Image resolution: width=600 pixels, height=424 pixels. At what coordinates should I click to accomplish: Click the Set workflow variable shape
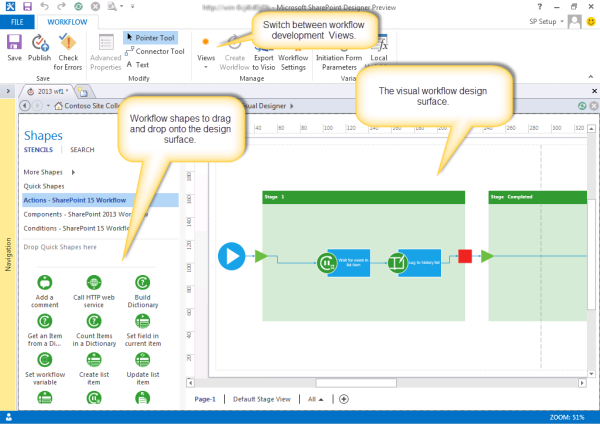(x=45, y=369)
